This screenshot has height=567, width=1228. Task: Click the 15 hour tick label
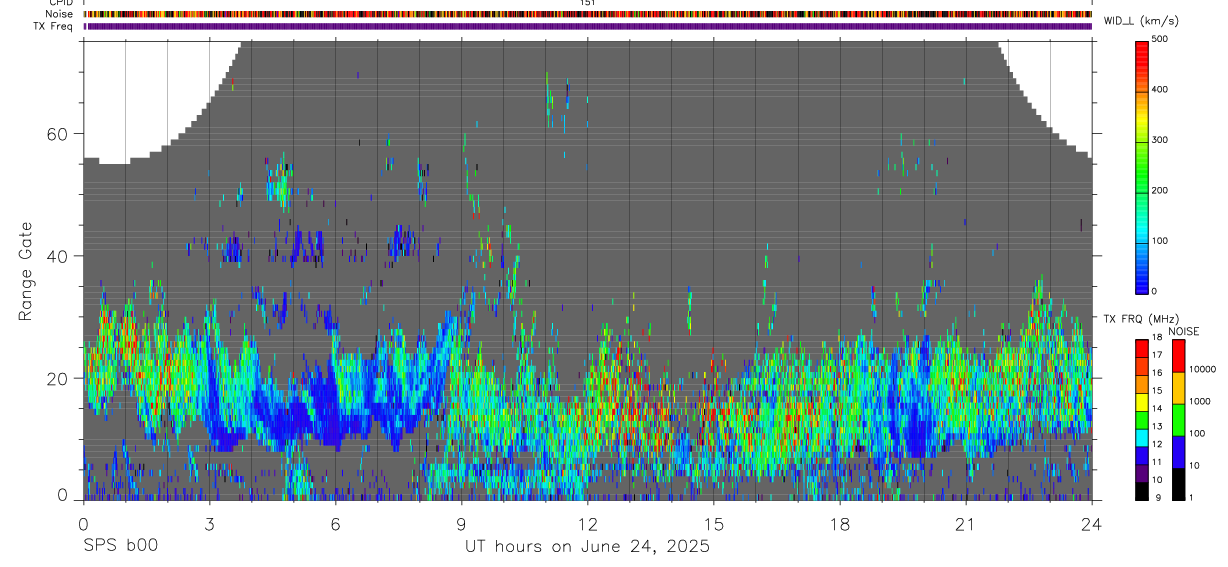713,524
